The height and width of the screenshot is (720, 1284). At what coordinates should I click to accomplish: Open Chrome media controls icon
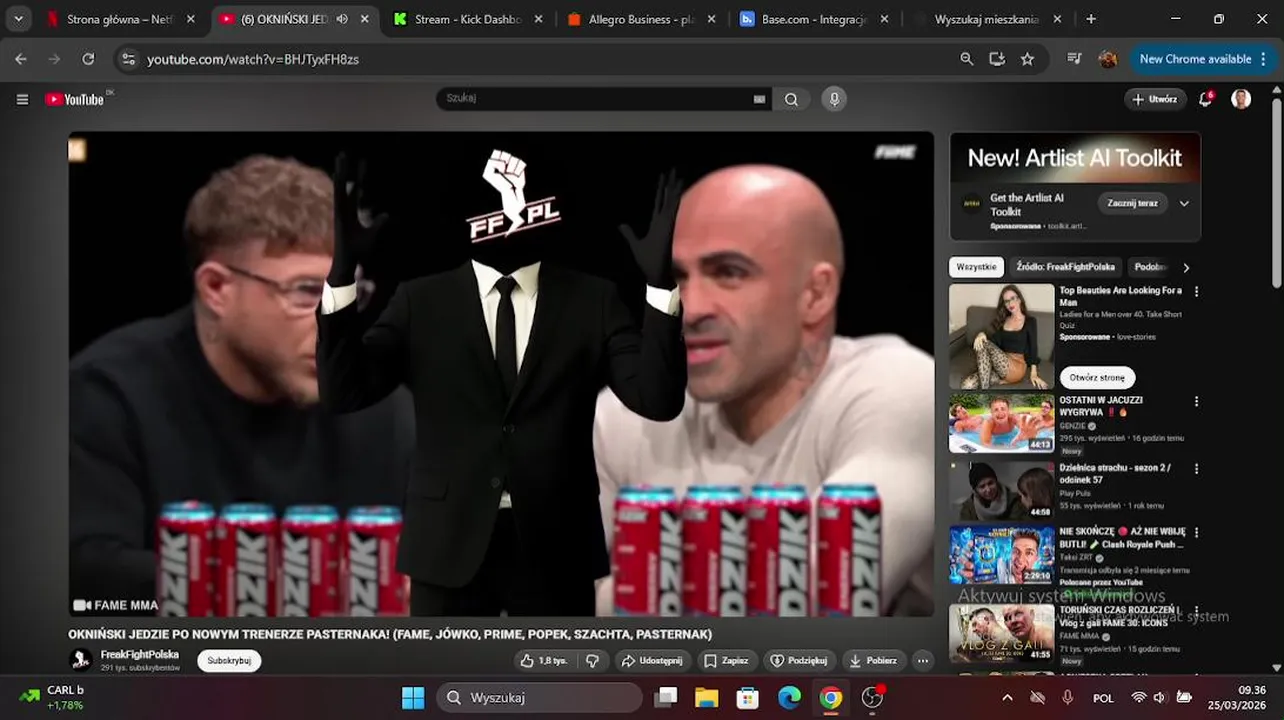tap(1074, 59)
